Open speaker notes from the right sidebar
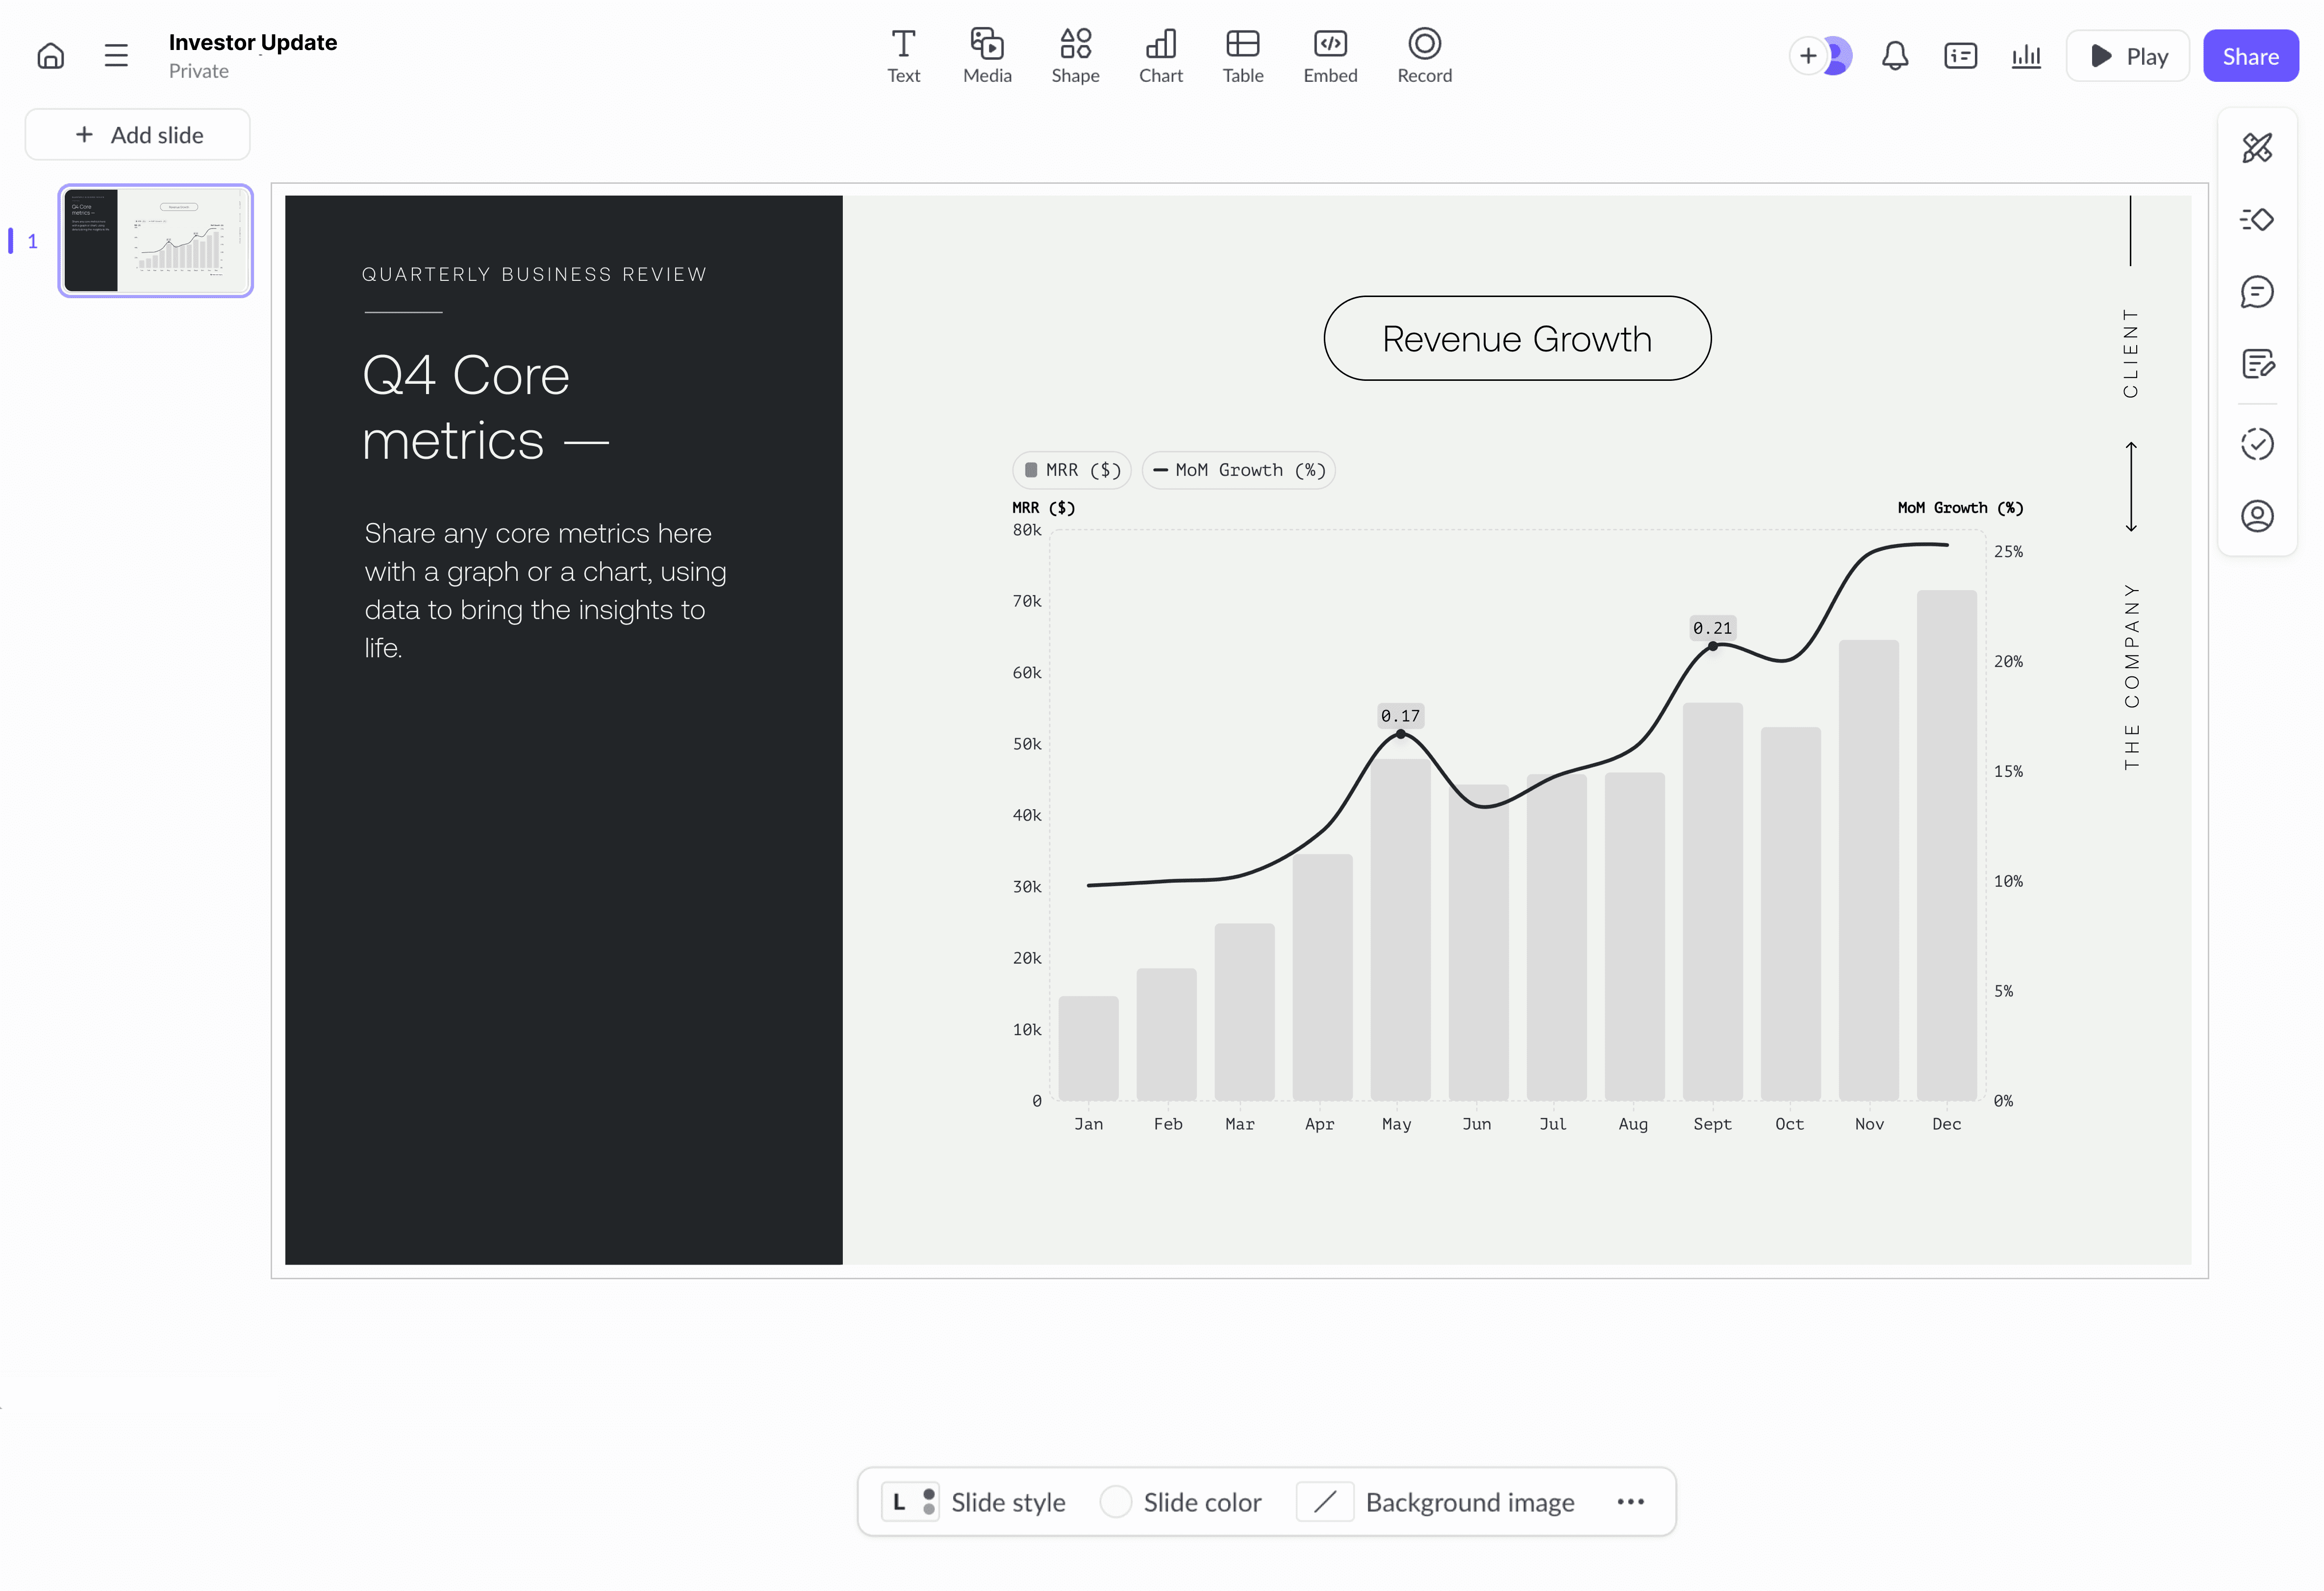Screen dimensions: 2324x1591 pos(2257,365)
